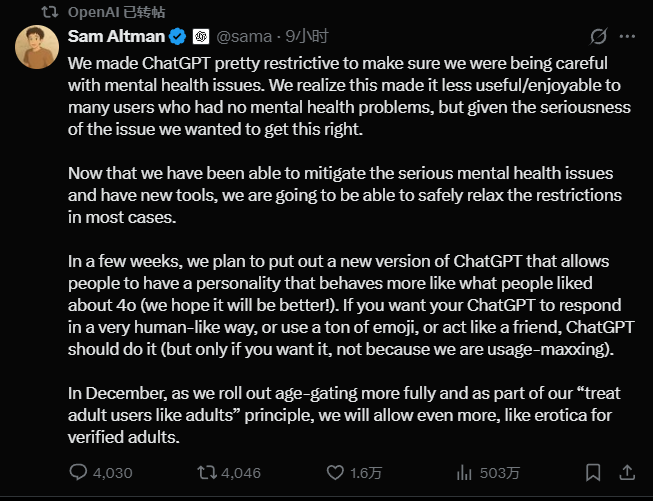
Task: Bookmark this post
Action: (593, 472)
